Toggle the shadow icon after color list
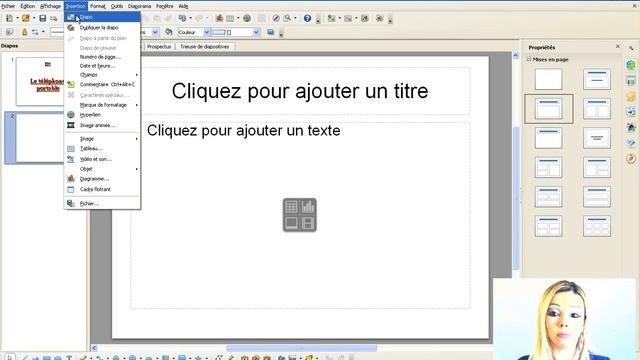The width and height of the screenshot is (640, 360). coord(270,32)
